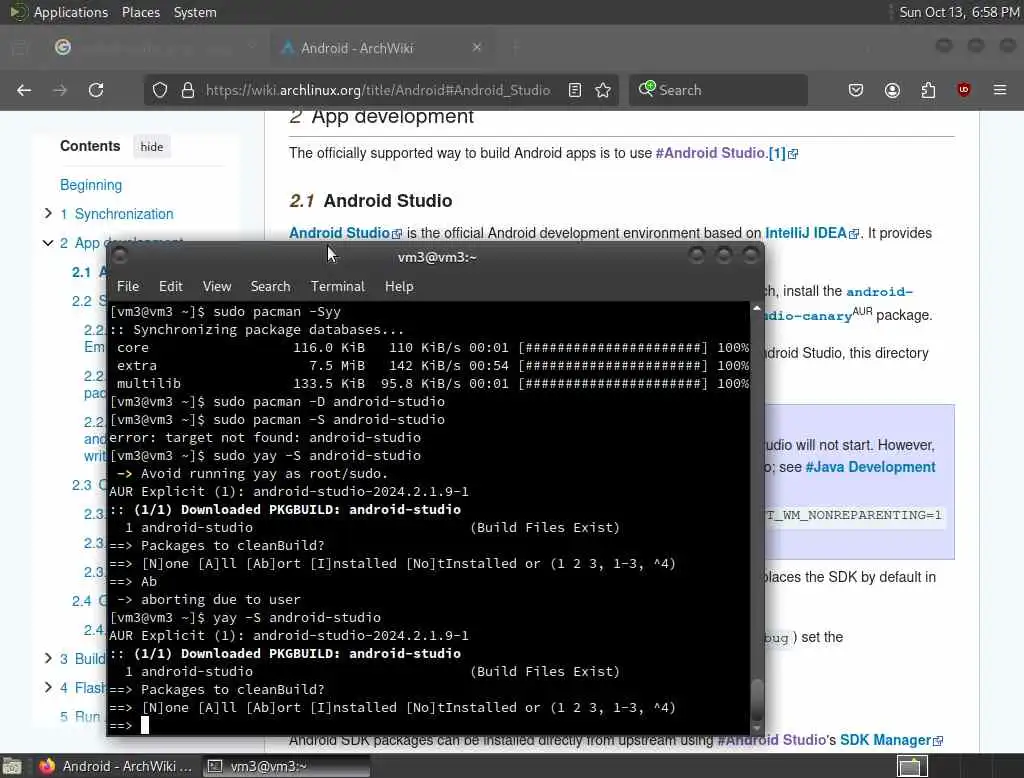Click 'Avoid running yay as root/sudo.' line
The image size is (1024, 778).
264,473
